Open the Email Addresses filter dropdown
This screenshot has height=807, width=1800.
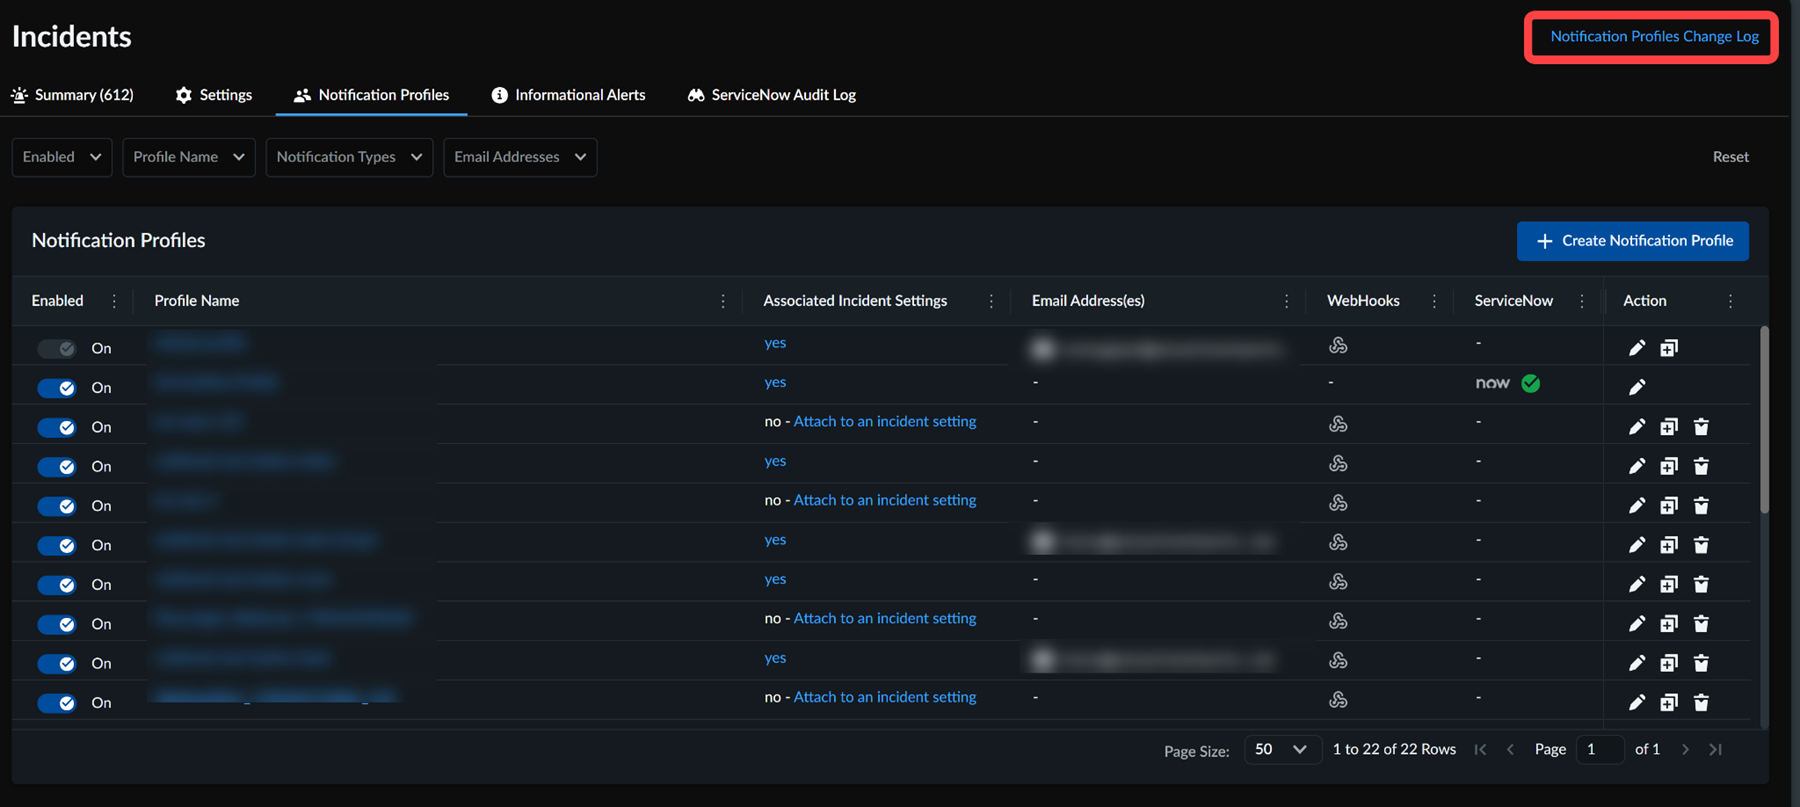pos(520,157)
